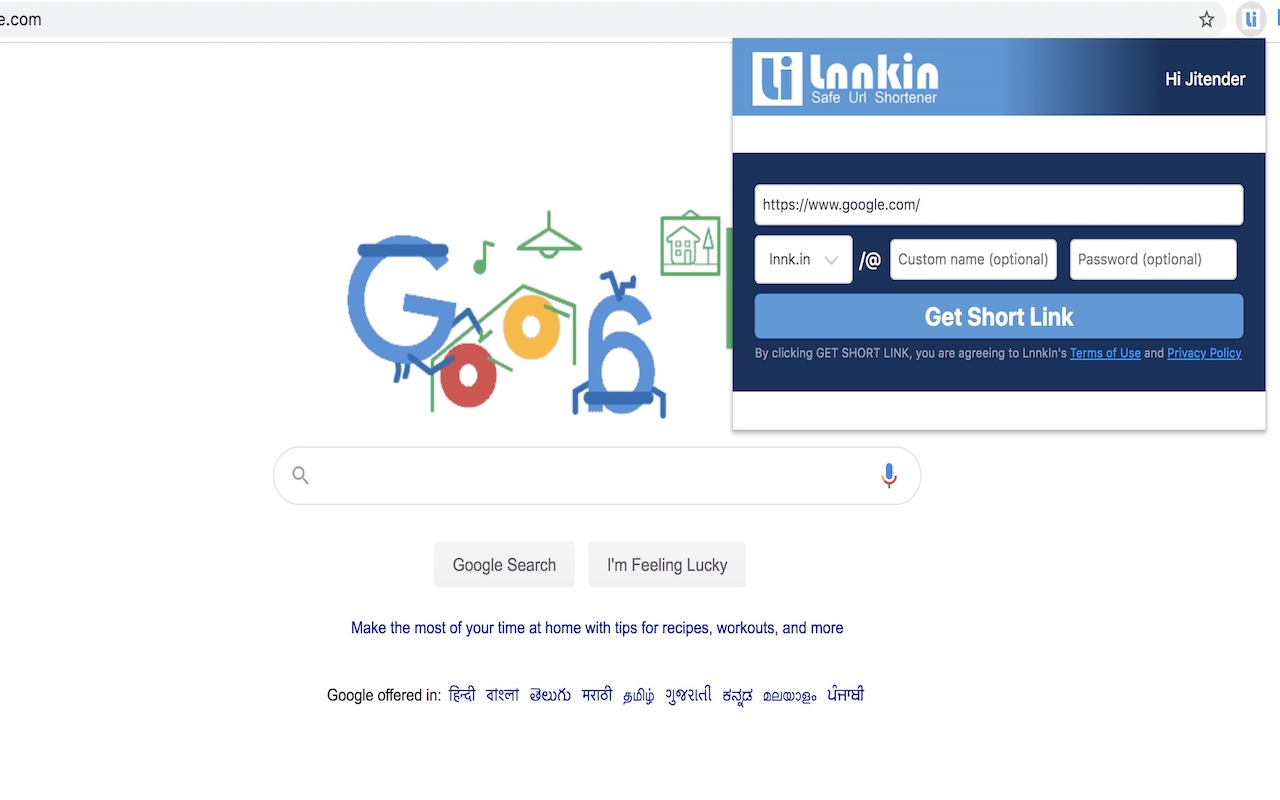The image size is (1280, 800).
Task: Open the tips for recipes and workouts link
Action: [597, 628]
